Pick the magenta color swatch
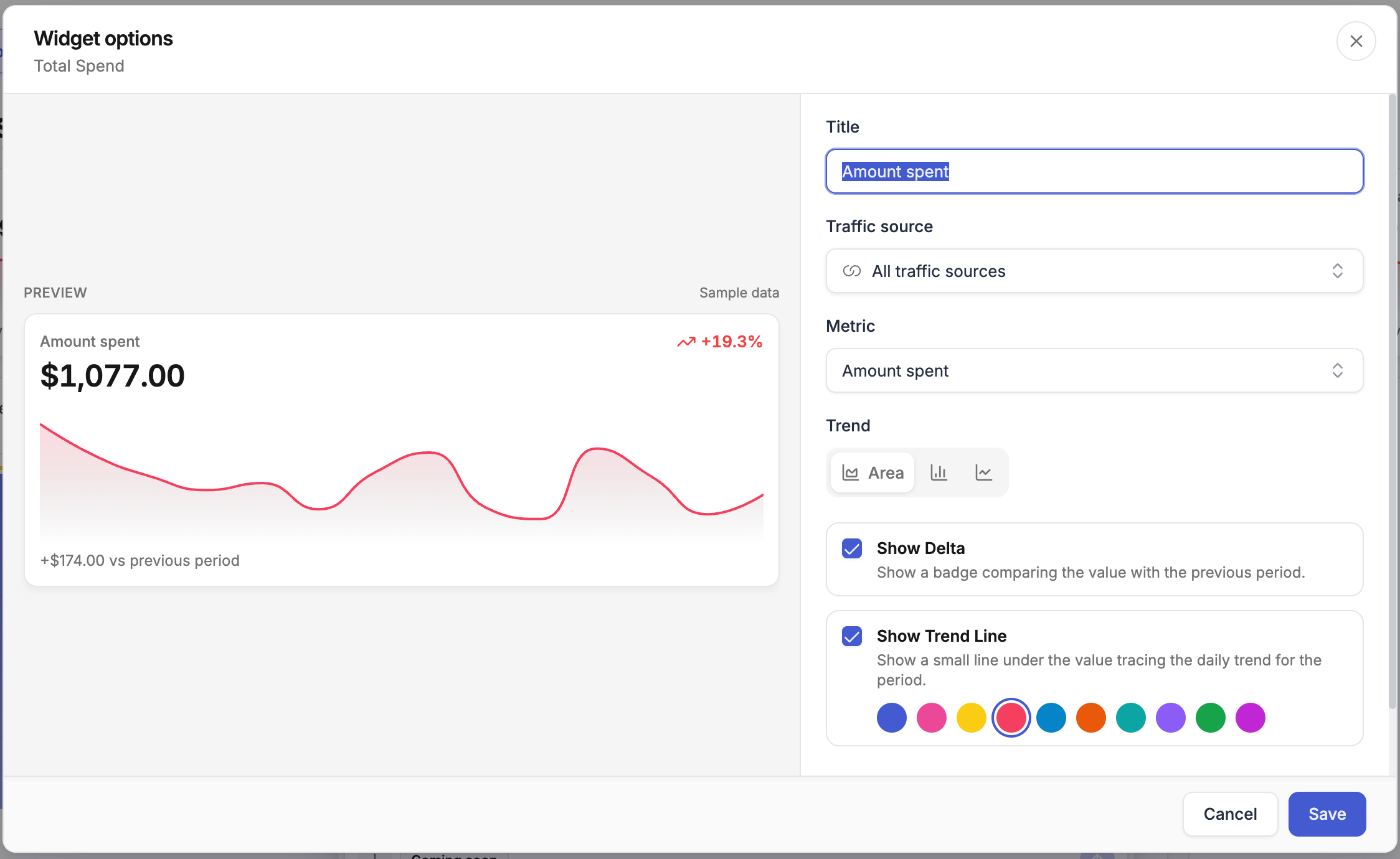Screen dimensions: 1400x859 pyautogui.click(x=1251, y=718)
